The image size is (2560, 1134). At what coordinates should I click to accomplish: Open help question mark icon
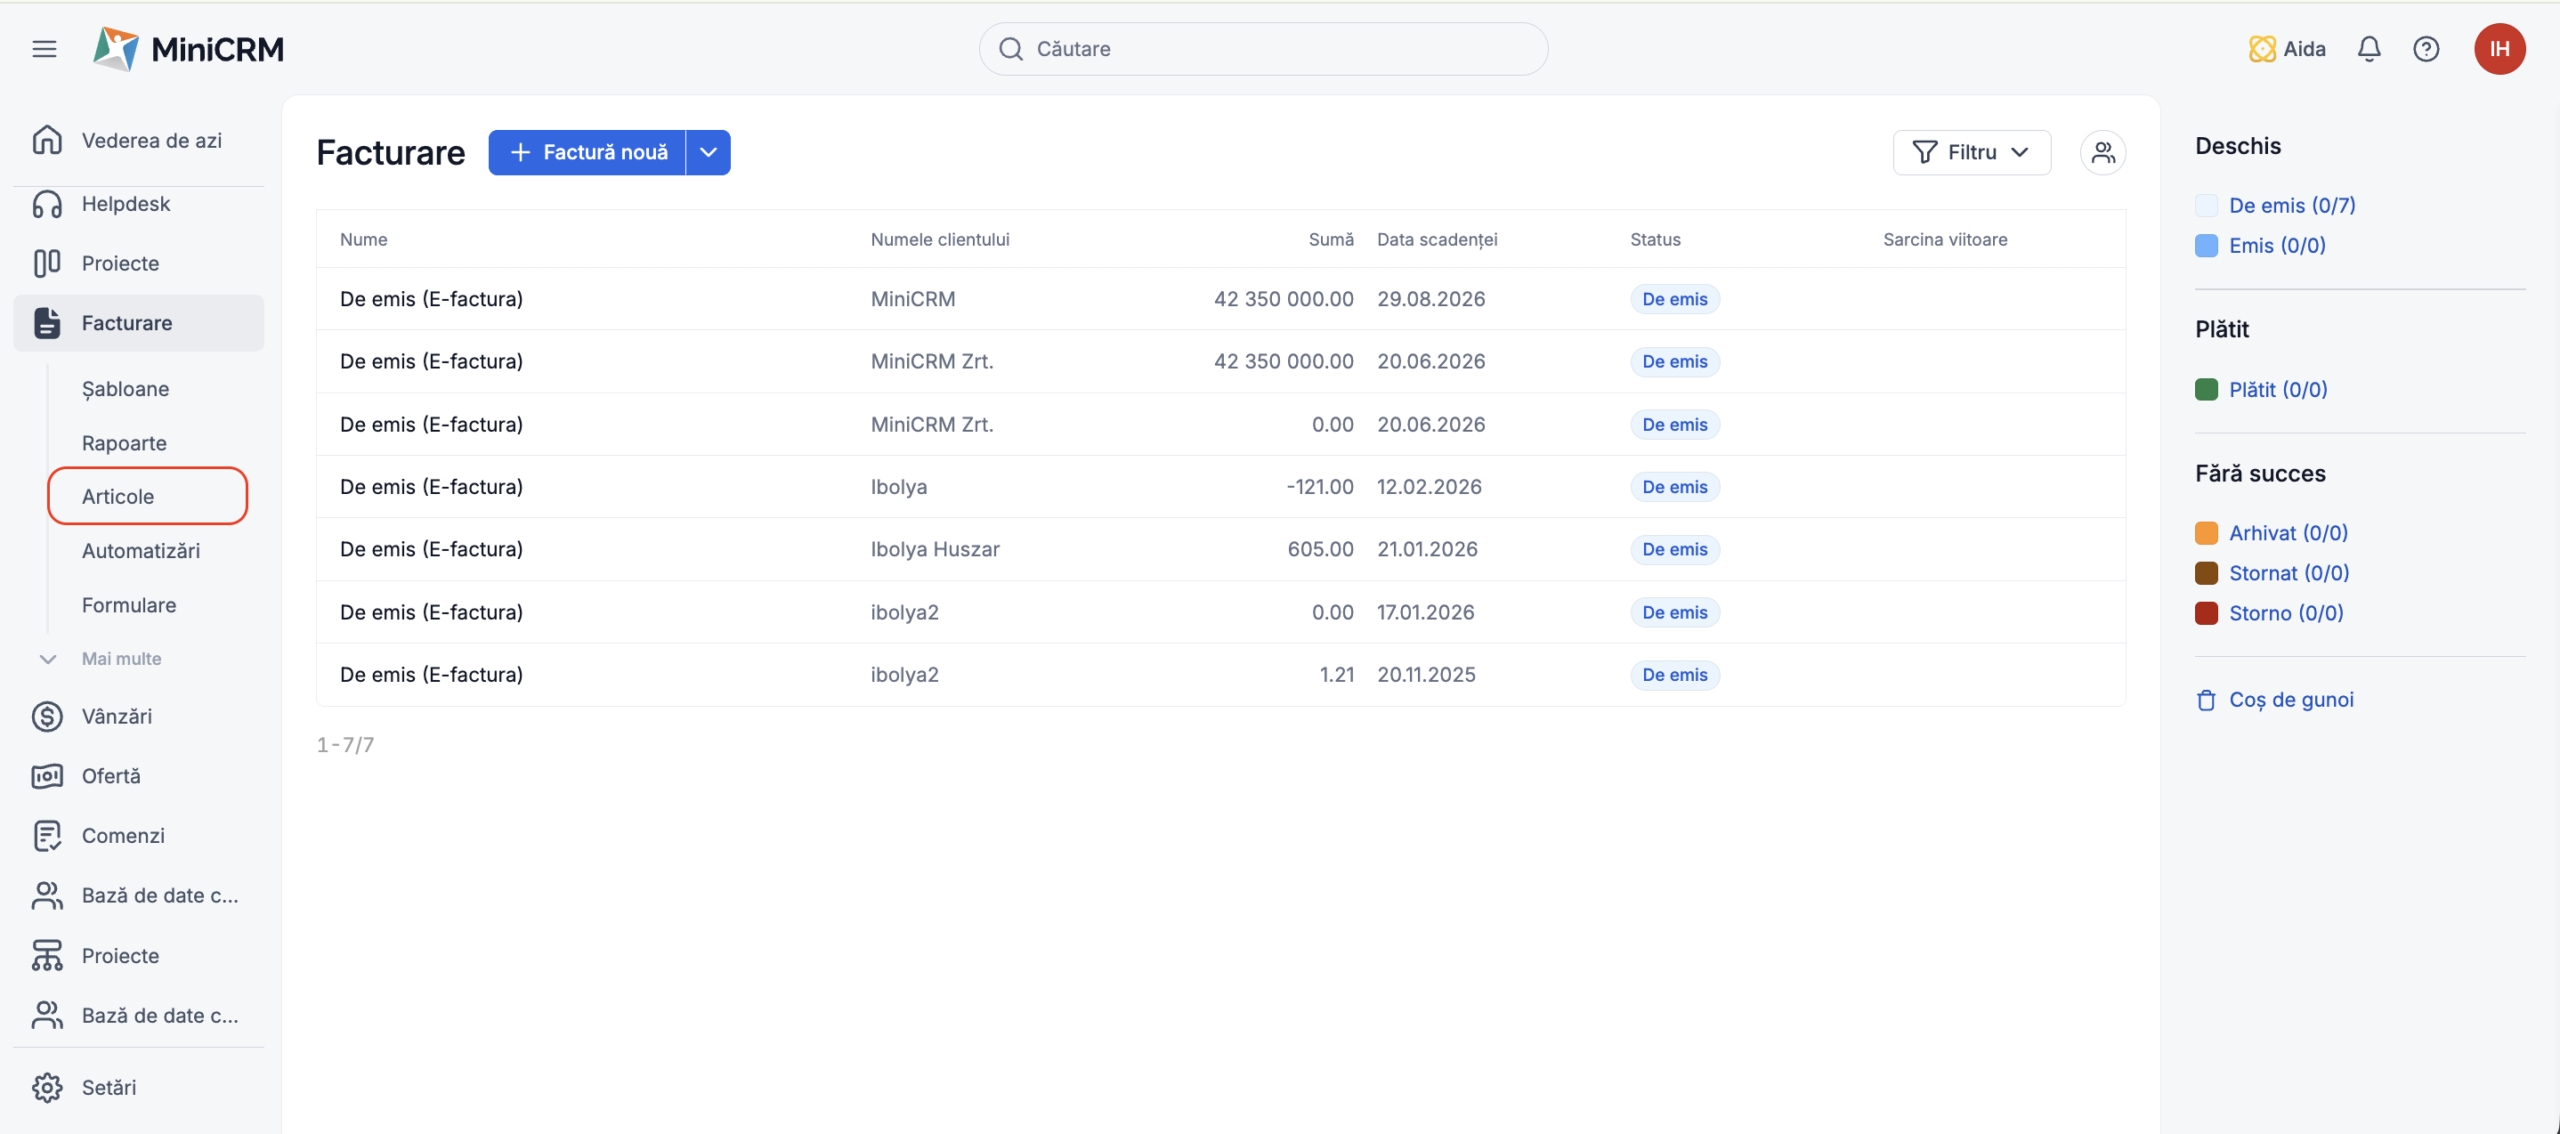click(x=2426, y=49)
